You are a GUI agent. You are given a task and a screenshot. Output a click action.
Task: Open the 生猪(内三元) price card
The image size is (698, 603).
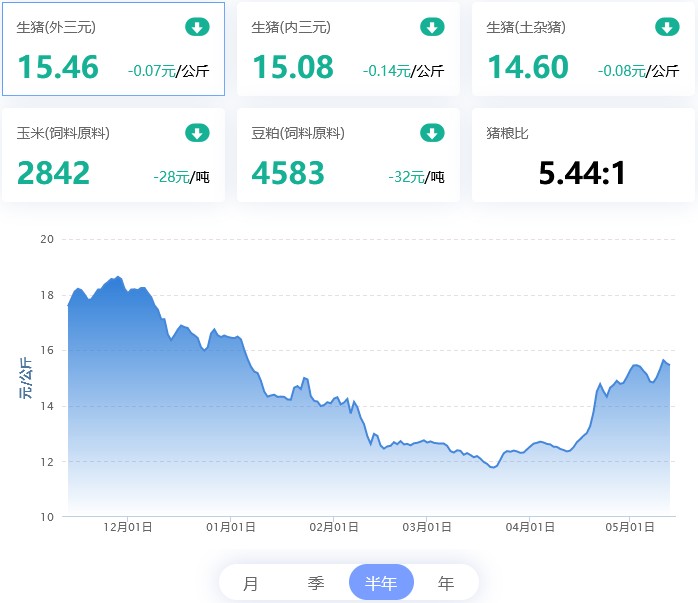click(x=348, y=49)
